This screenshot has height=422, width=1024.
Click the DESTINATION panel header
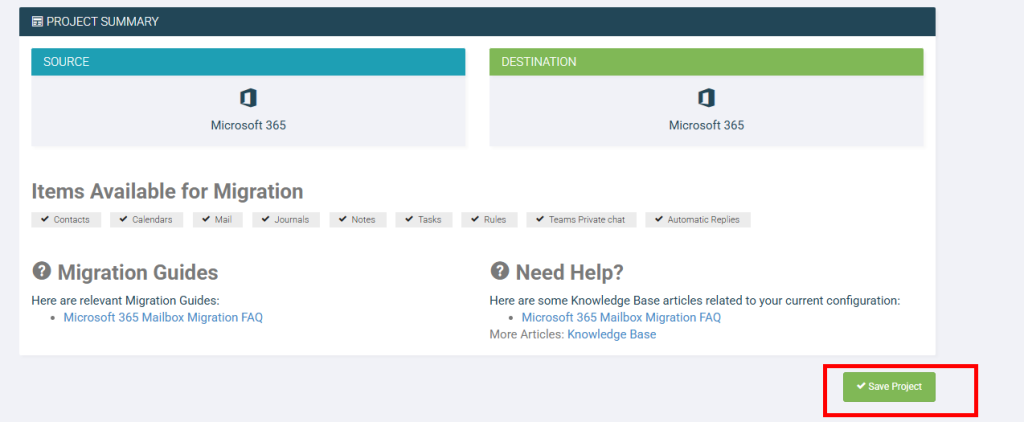click(706, 62)
